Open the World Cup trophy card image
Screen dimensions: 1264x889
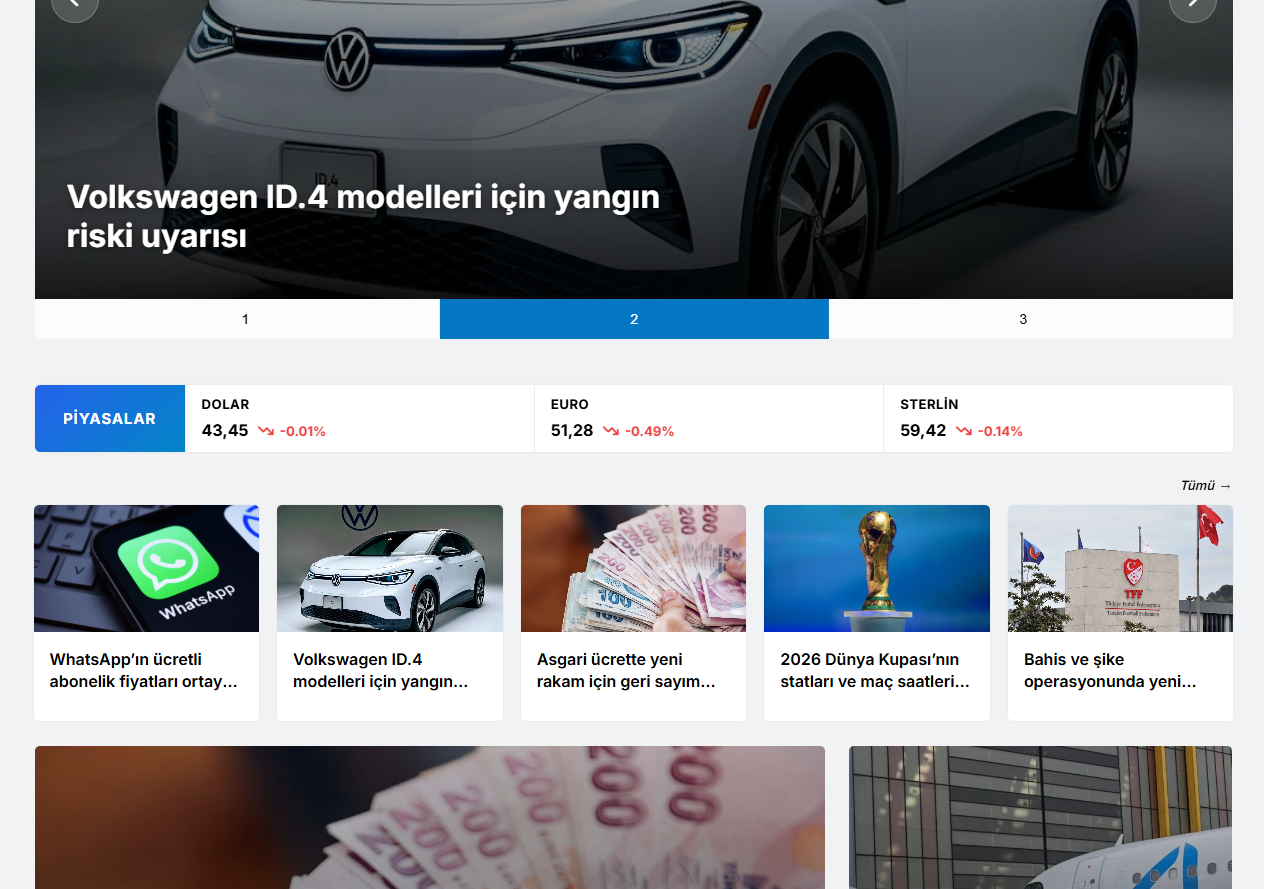tap(877, 568)
